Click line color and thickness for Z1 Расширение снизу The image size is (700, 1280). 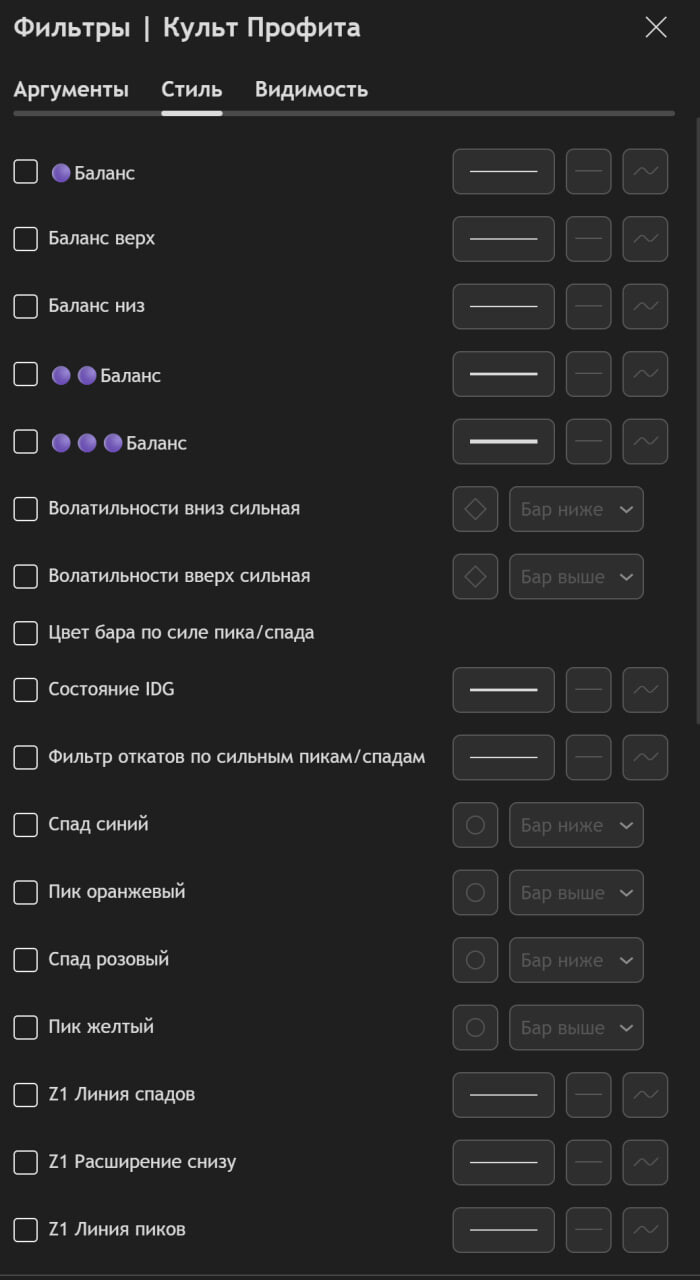503,1162
